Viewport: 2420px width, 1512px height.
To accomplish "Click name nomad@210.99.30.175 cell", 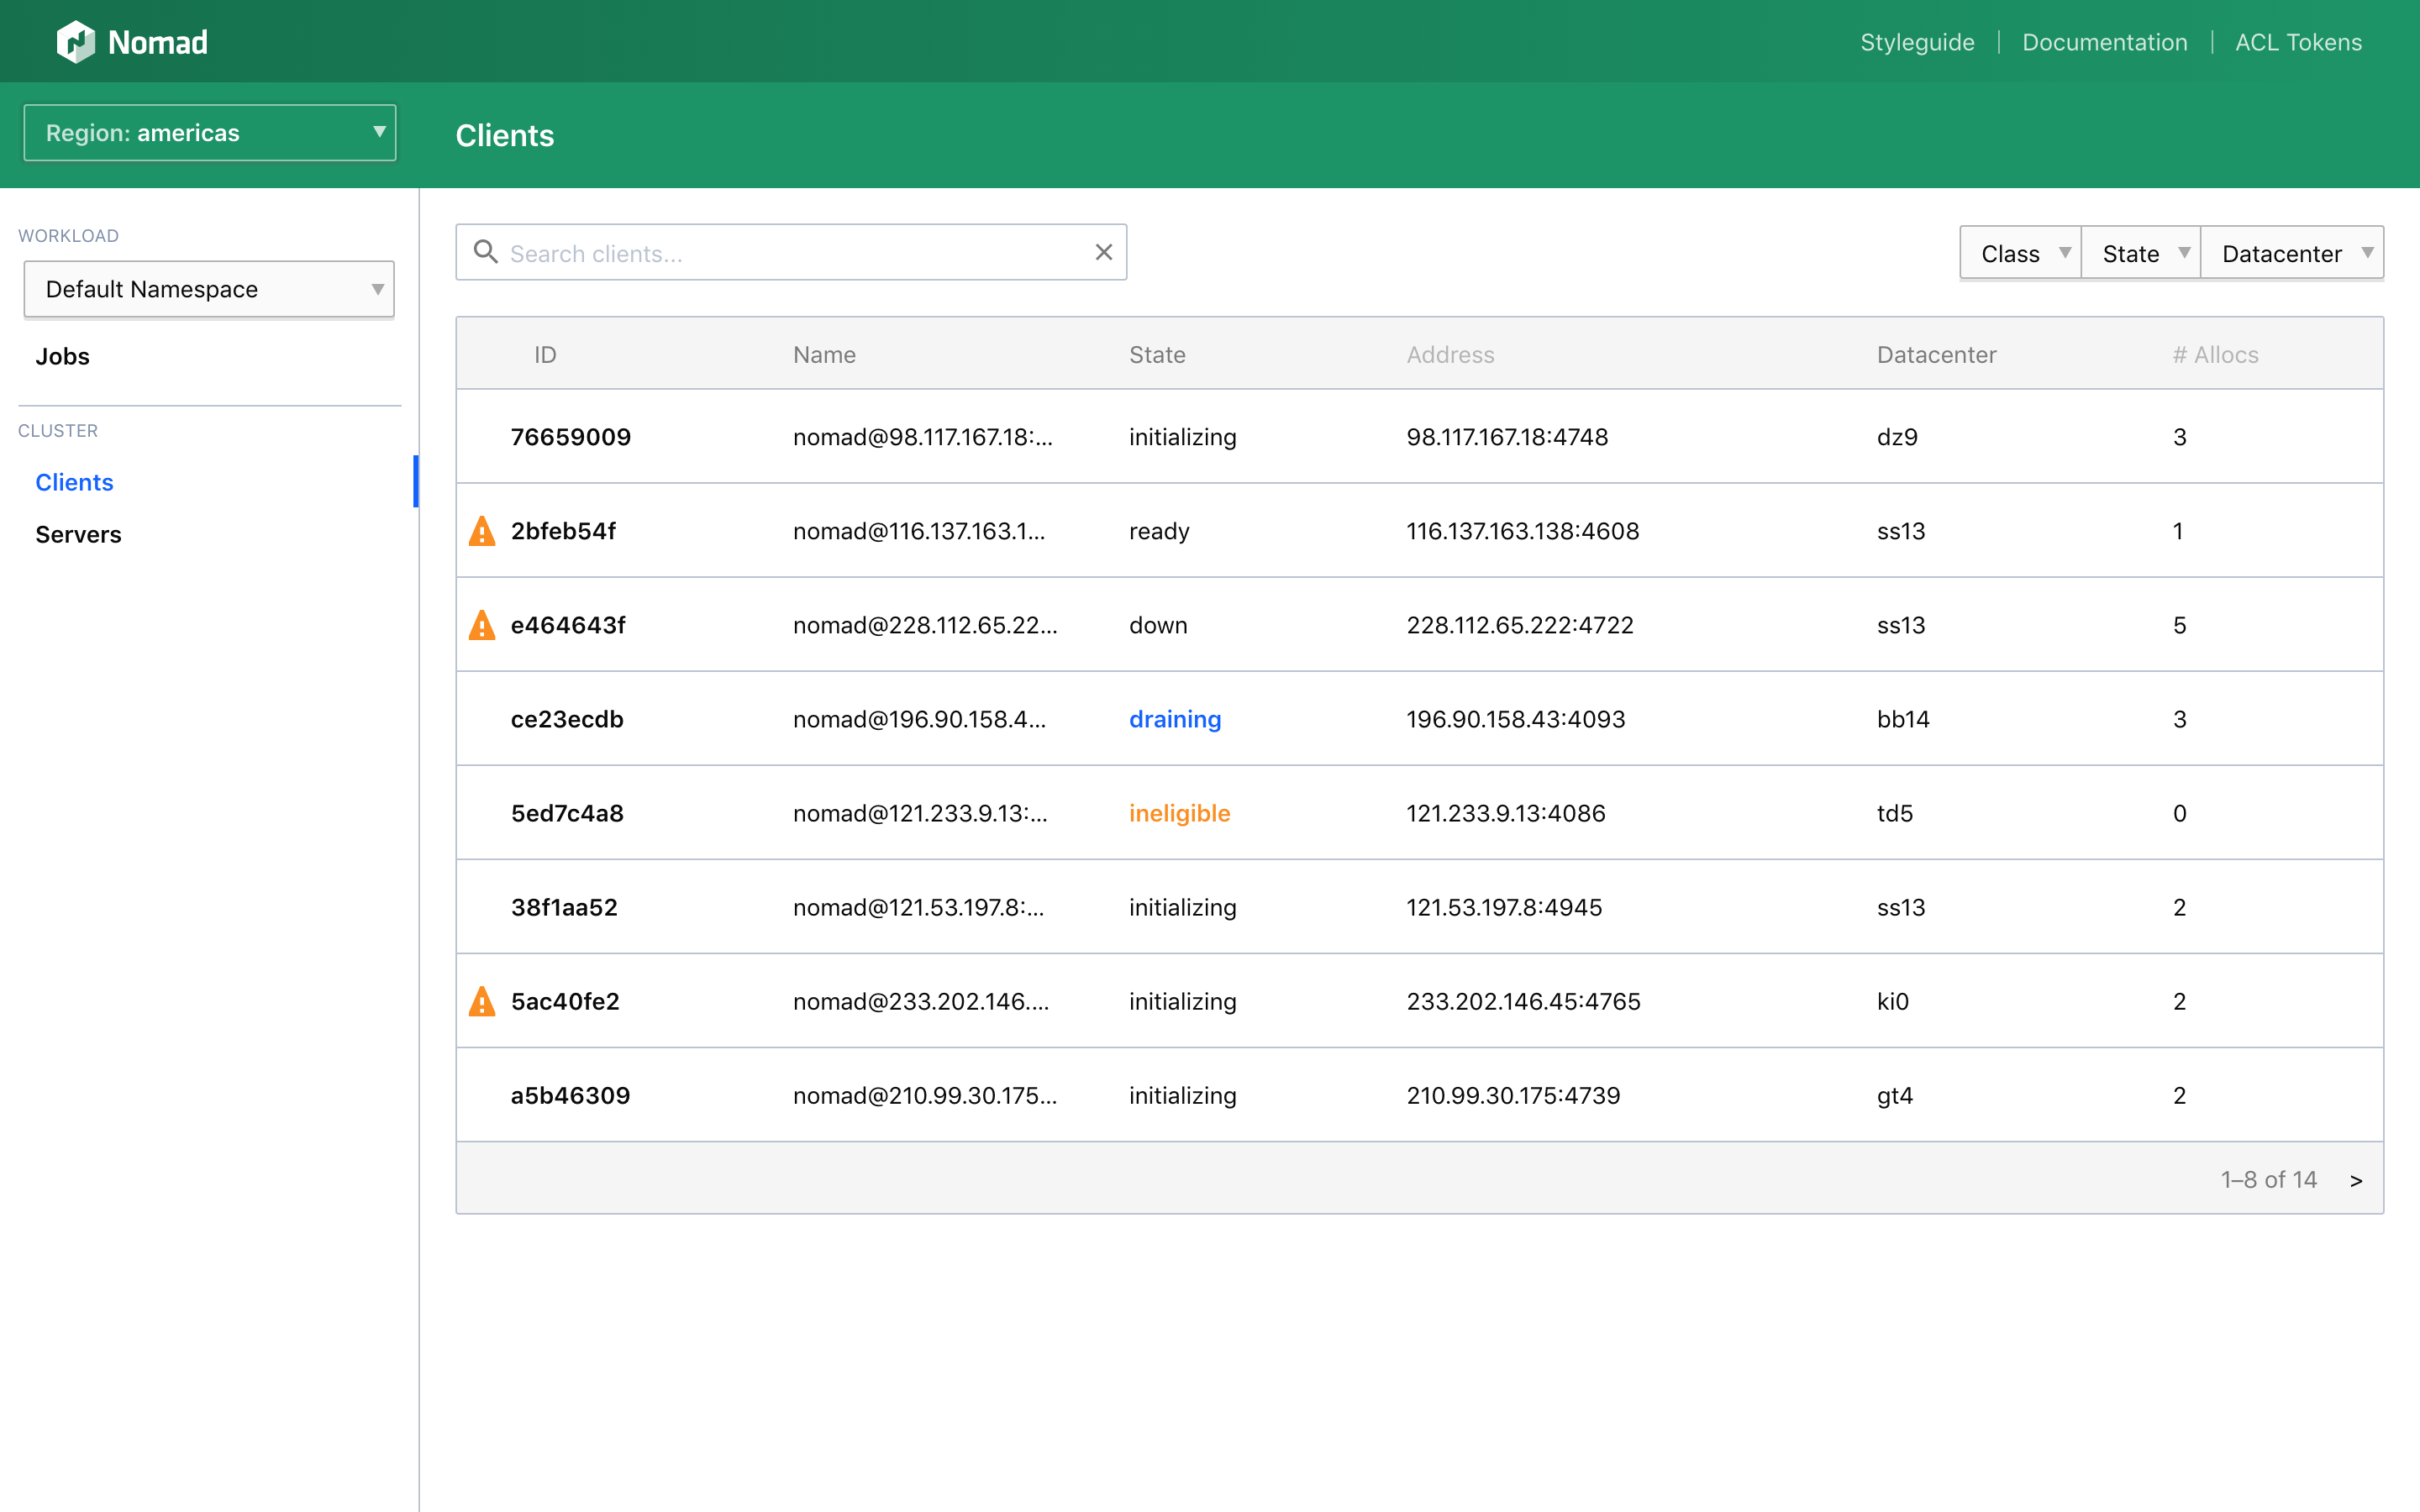I will [925, 1095].
